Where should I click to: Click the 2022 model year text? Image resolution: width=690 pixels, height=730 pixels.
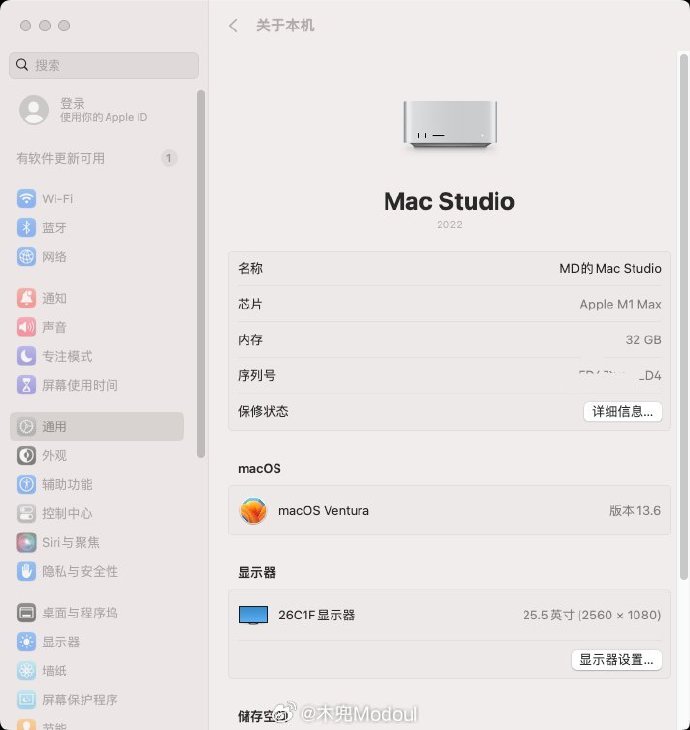click(x=450, y=224)
